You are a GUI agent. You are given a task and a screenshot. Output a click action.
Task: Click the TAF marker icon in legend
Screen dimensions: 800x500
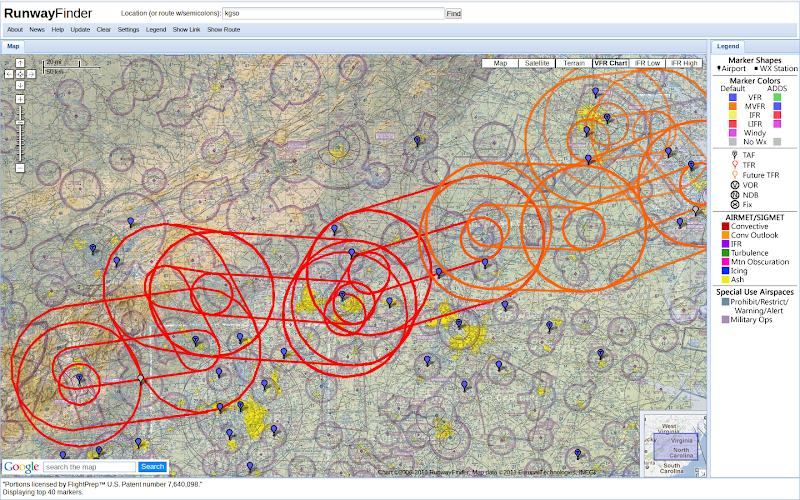pos(735,155)
